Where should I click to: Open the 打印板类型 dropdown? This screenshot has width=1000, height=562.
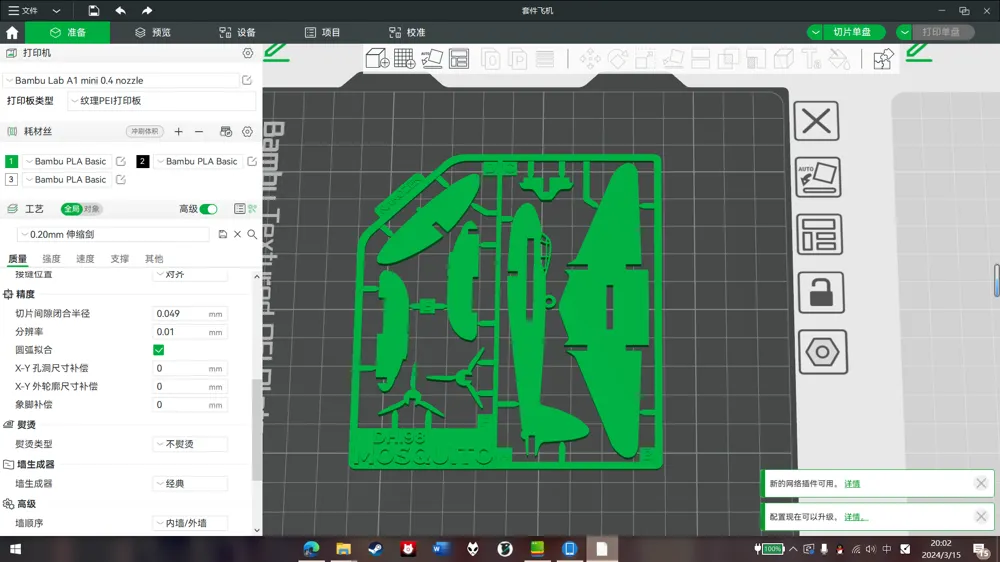click(161, 101)
